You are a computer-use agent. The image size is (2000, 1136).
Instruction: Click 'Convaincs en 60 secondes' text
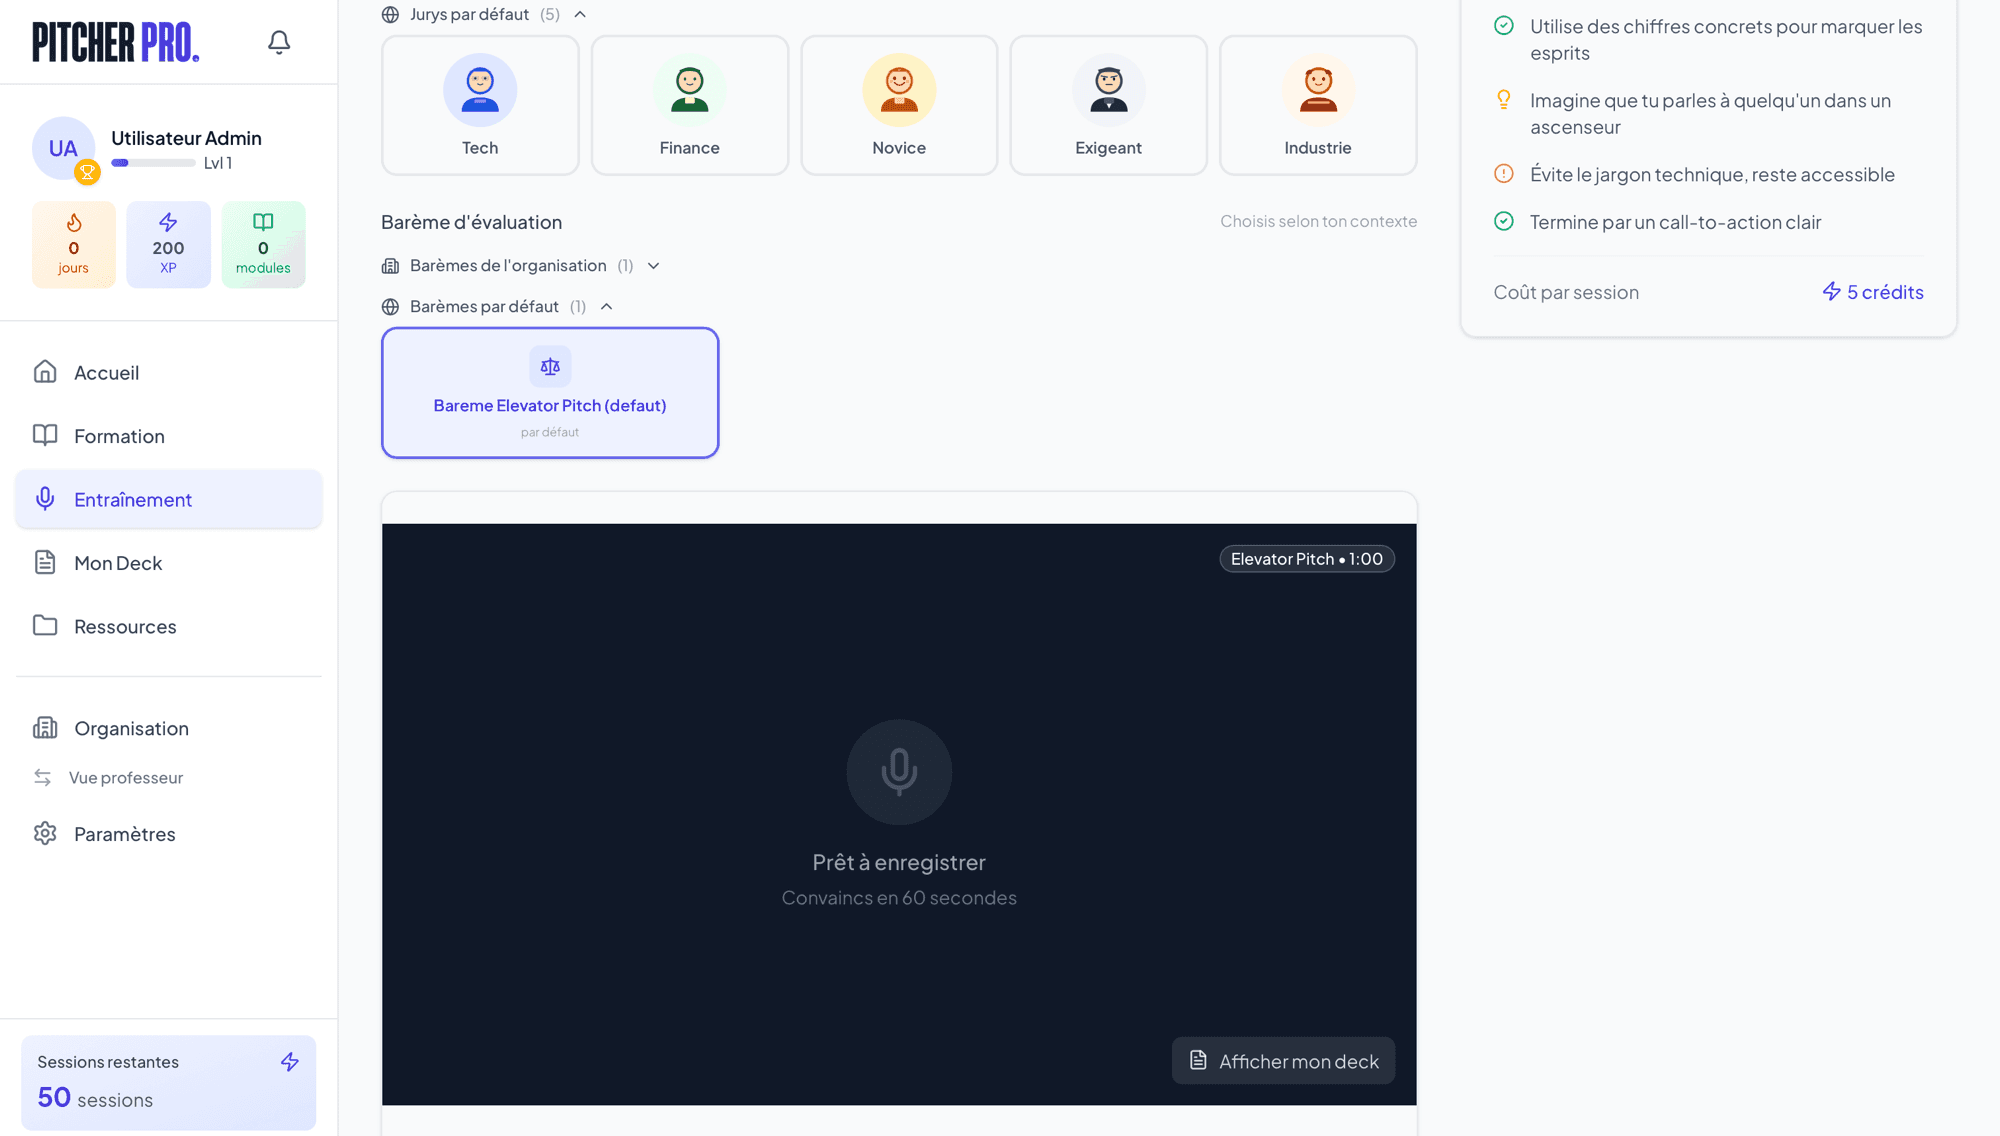[x=899, y=898]
